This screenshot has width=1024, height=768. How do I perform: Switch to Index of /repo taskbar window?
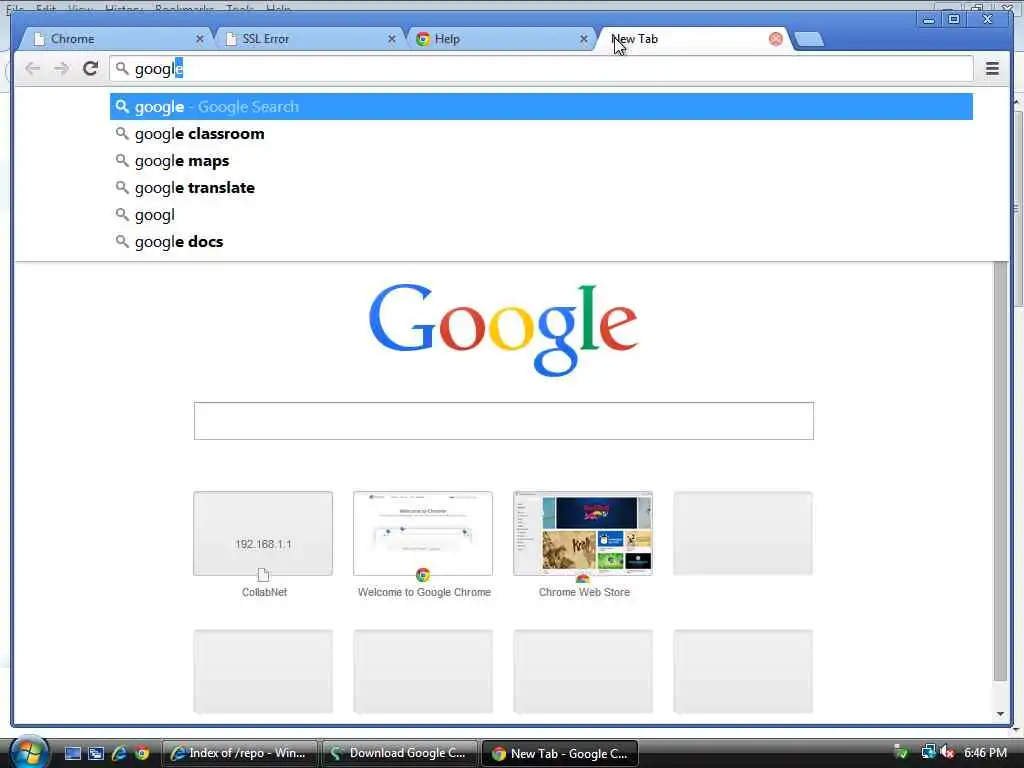tap(240, 753)
